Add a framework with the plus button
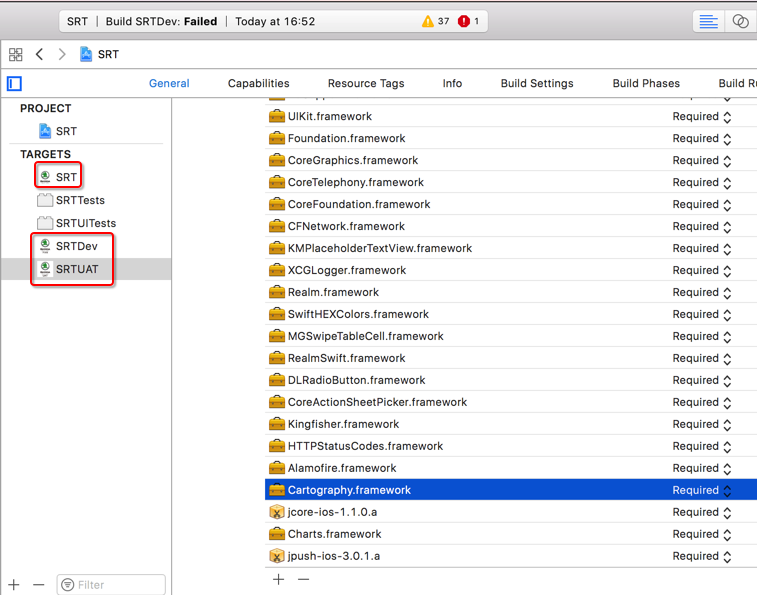Screen dimensions: 757x595 point(279,579)
